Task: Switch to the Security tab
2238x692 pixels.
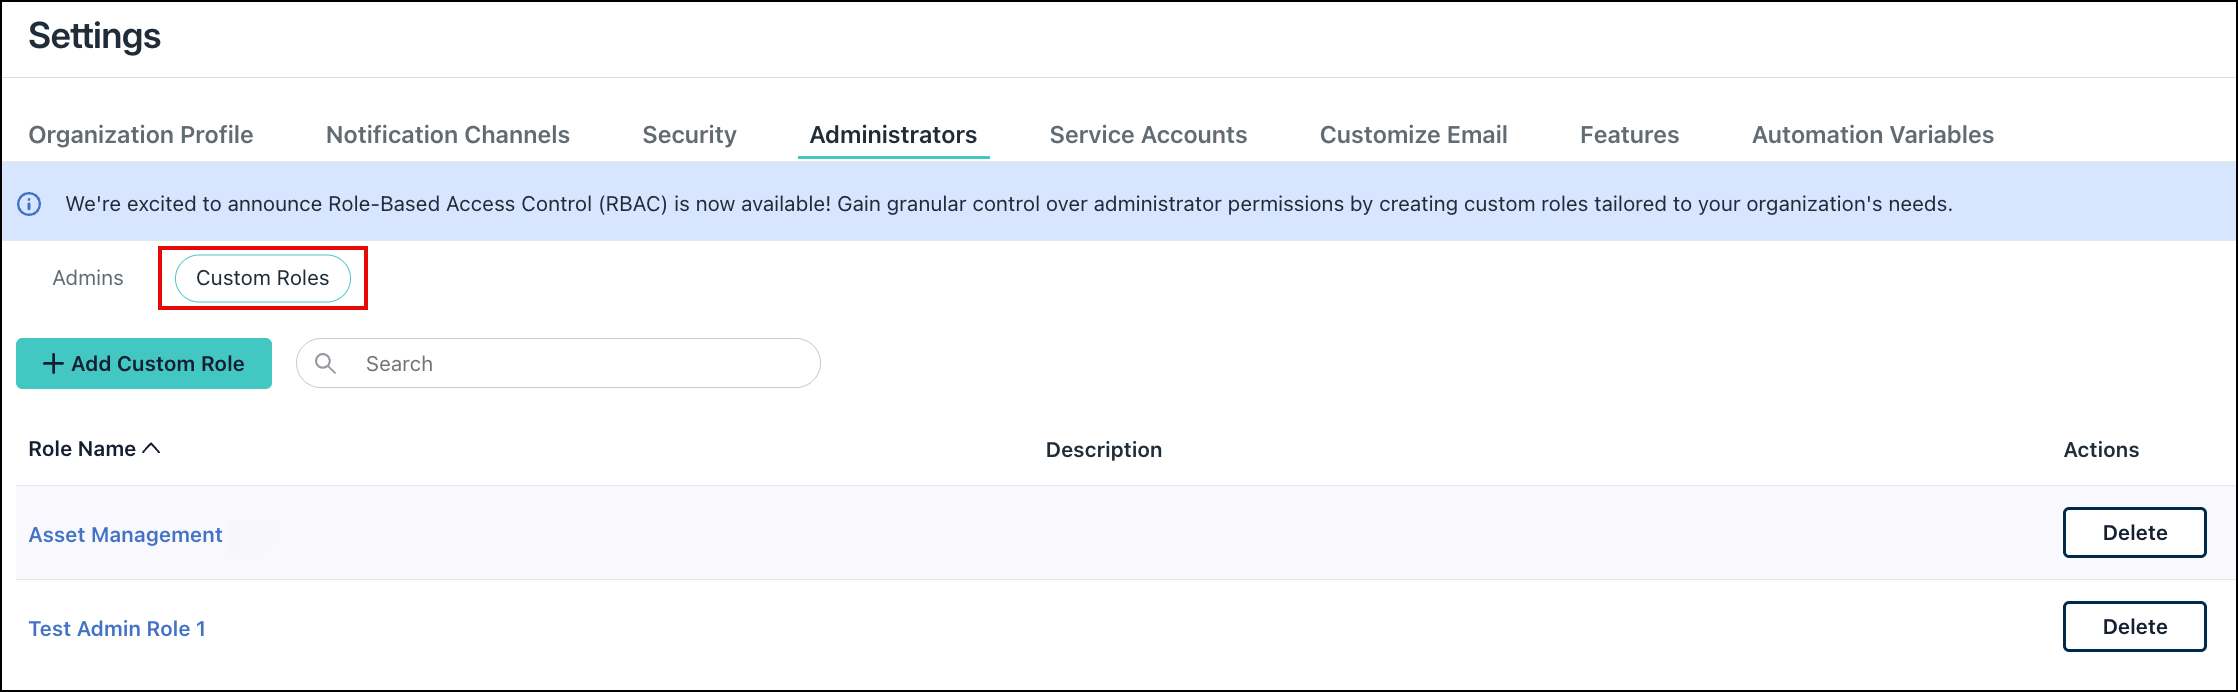Action: point(689,134)
